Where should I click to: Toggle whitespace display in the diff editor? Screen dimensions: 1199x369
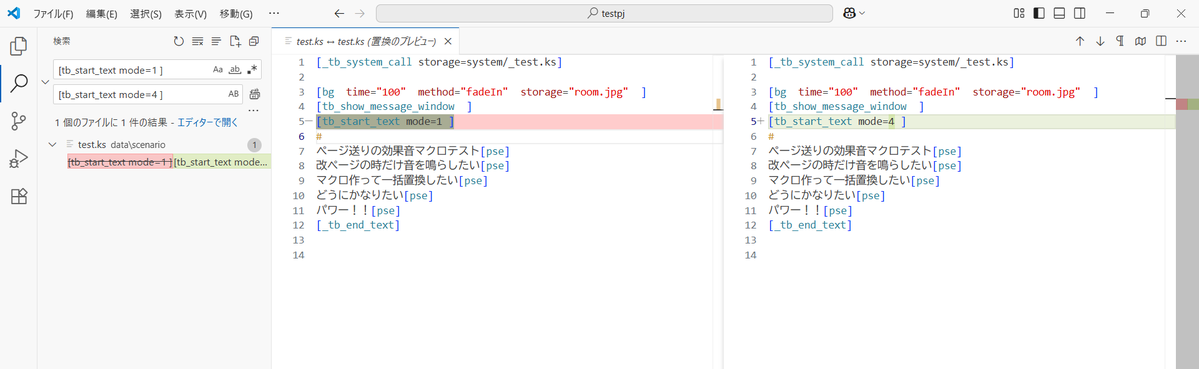pos(1120,41)
